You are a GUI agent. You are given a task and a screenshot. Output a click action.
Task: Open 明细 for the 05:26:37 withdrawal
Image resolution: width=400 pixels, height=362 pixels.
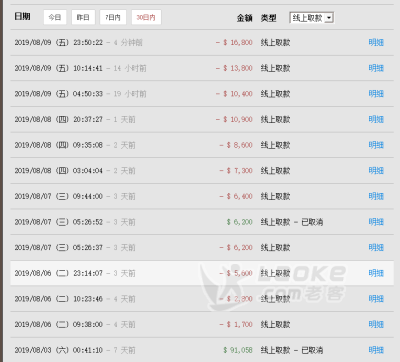[x=376, y=248]
